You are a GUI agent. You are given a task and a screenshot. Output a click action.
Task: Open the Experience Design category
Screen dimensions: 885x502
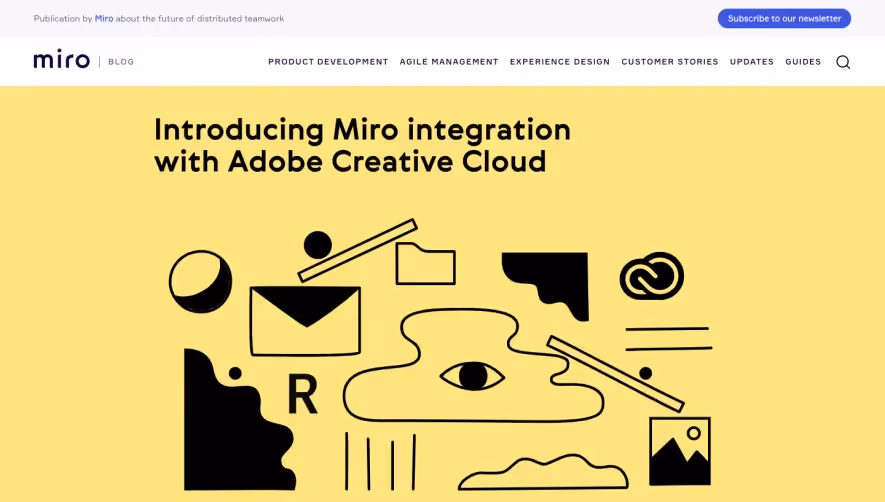(x=559, y=62)
